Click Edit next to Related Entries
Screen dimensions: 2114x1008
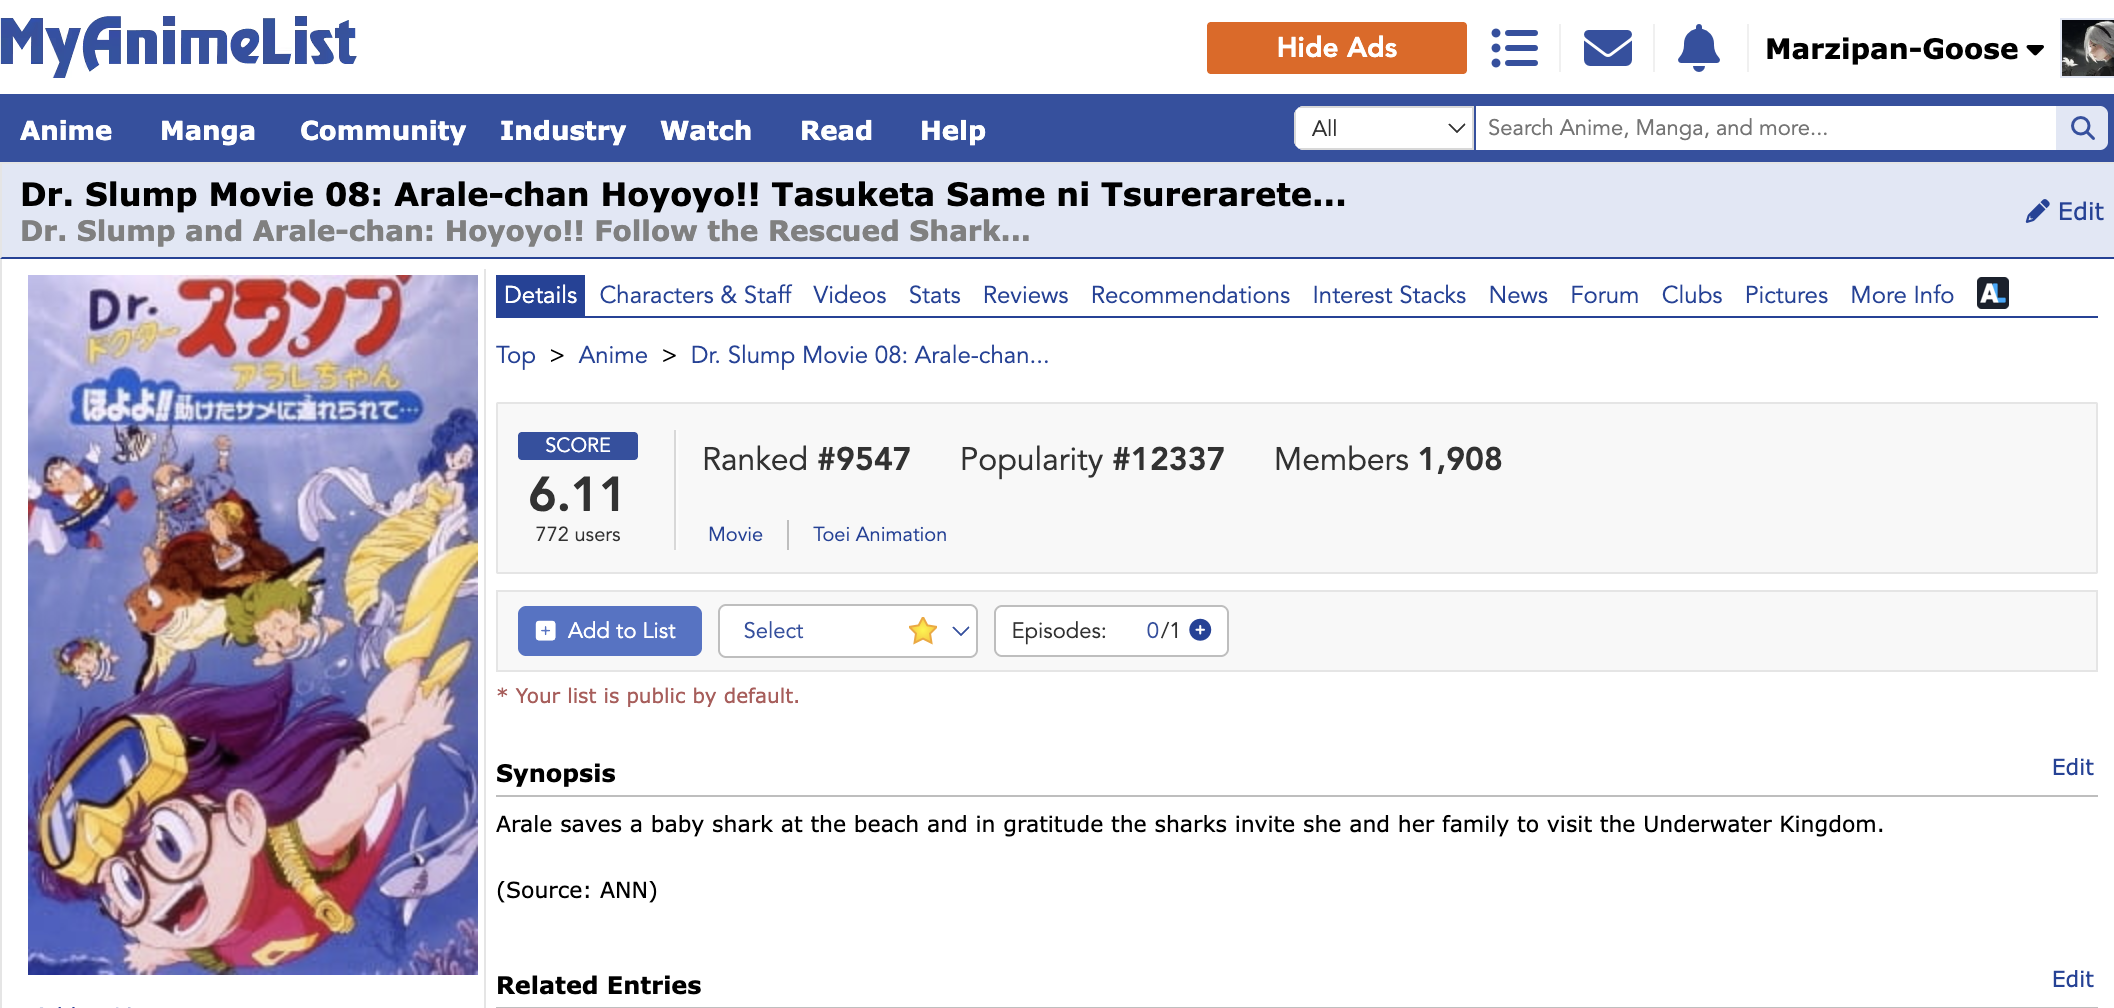pos(2073,979)
